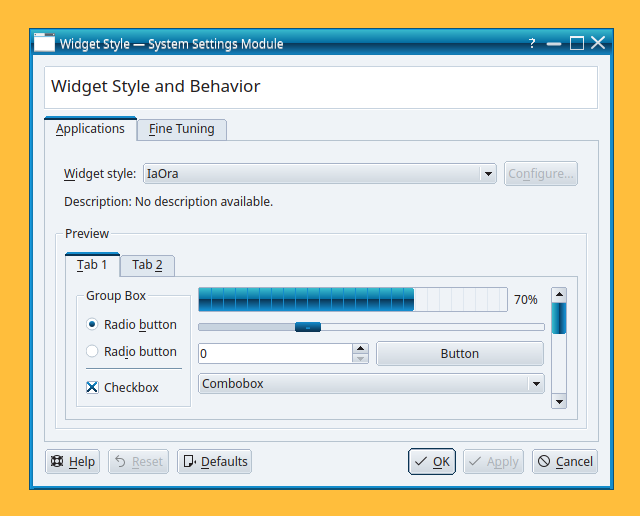This screenshot has height=516, width=640.
Task: Click the preview scrollbar down arrow
Action: tap(559, 401)
